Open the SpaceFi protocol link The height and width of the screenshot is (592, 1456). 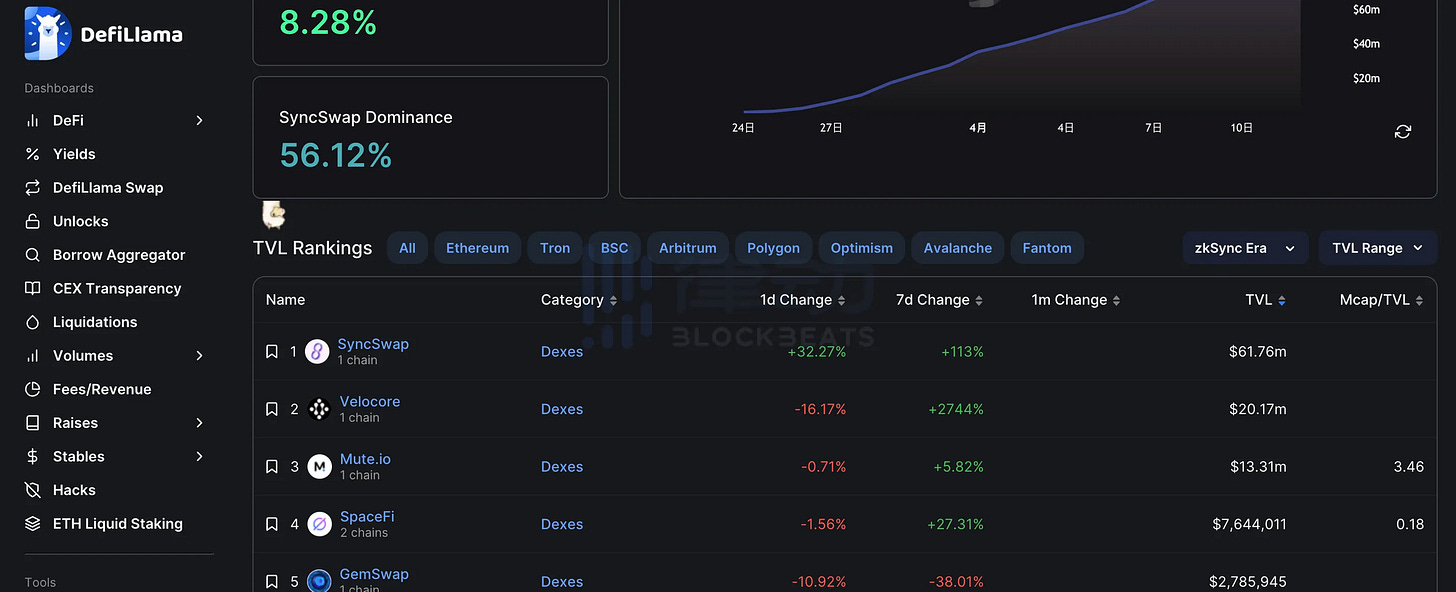367,517
